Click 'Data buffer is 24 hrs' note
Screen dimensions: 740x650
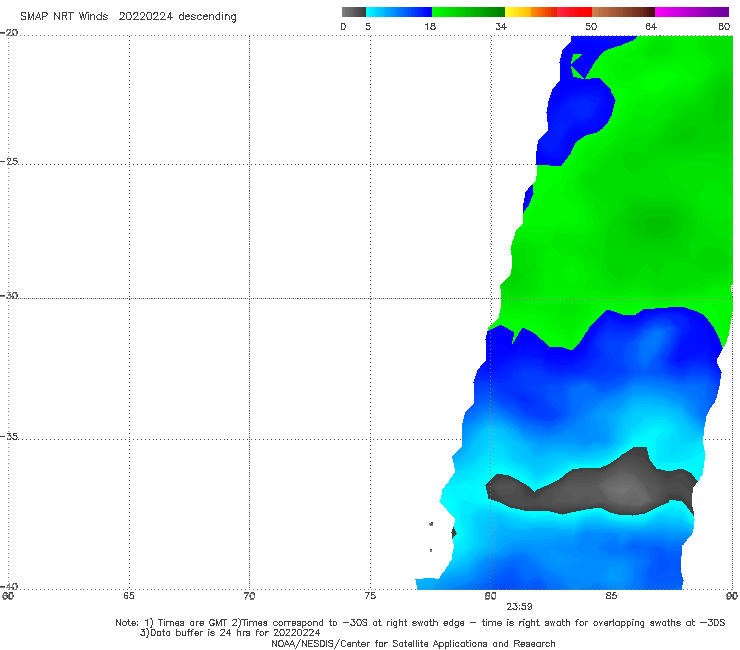pyautogui.click(x=230, y=633)
